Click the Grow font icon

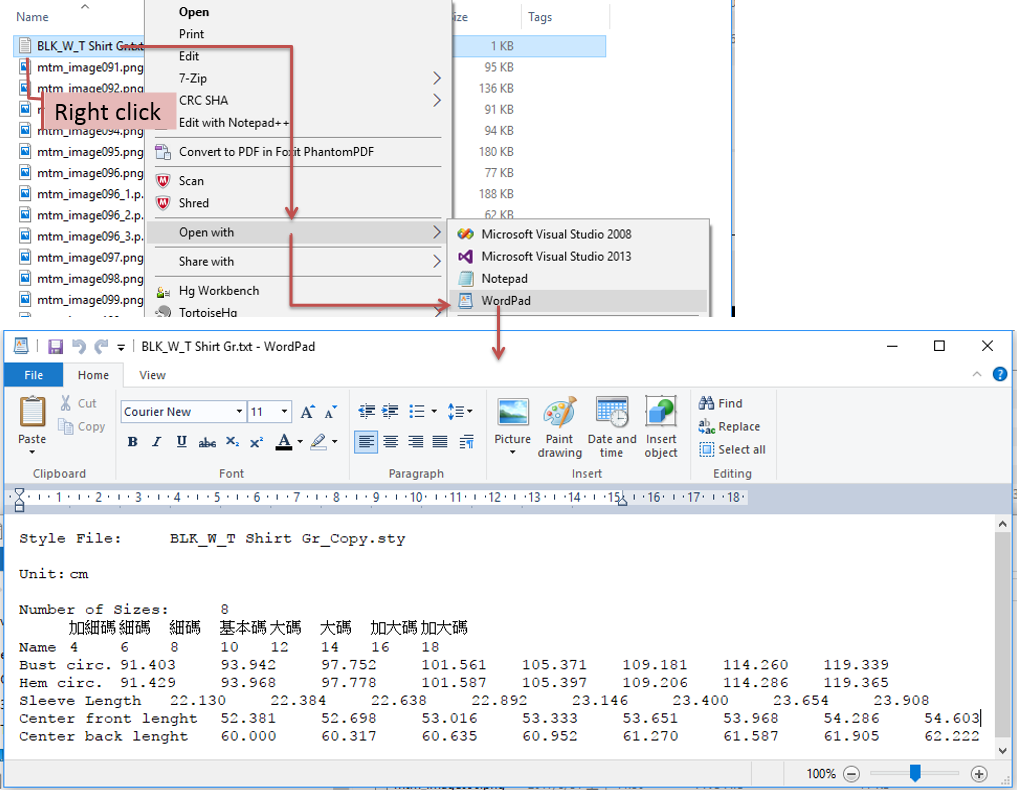click(308, 412)
